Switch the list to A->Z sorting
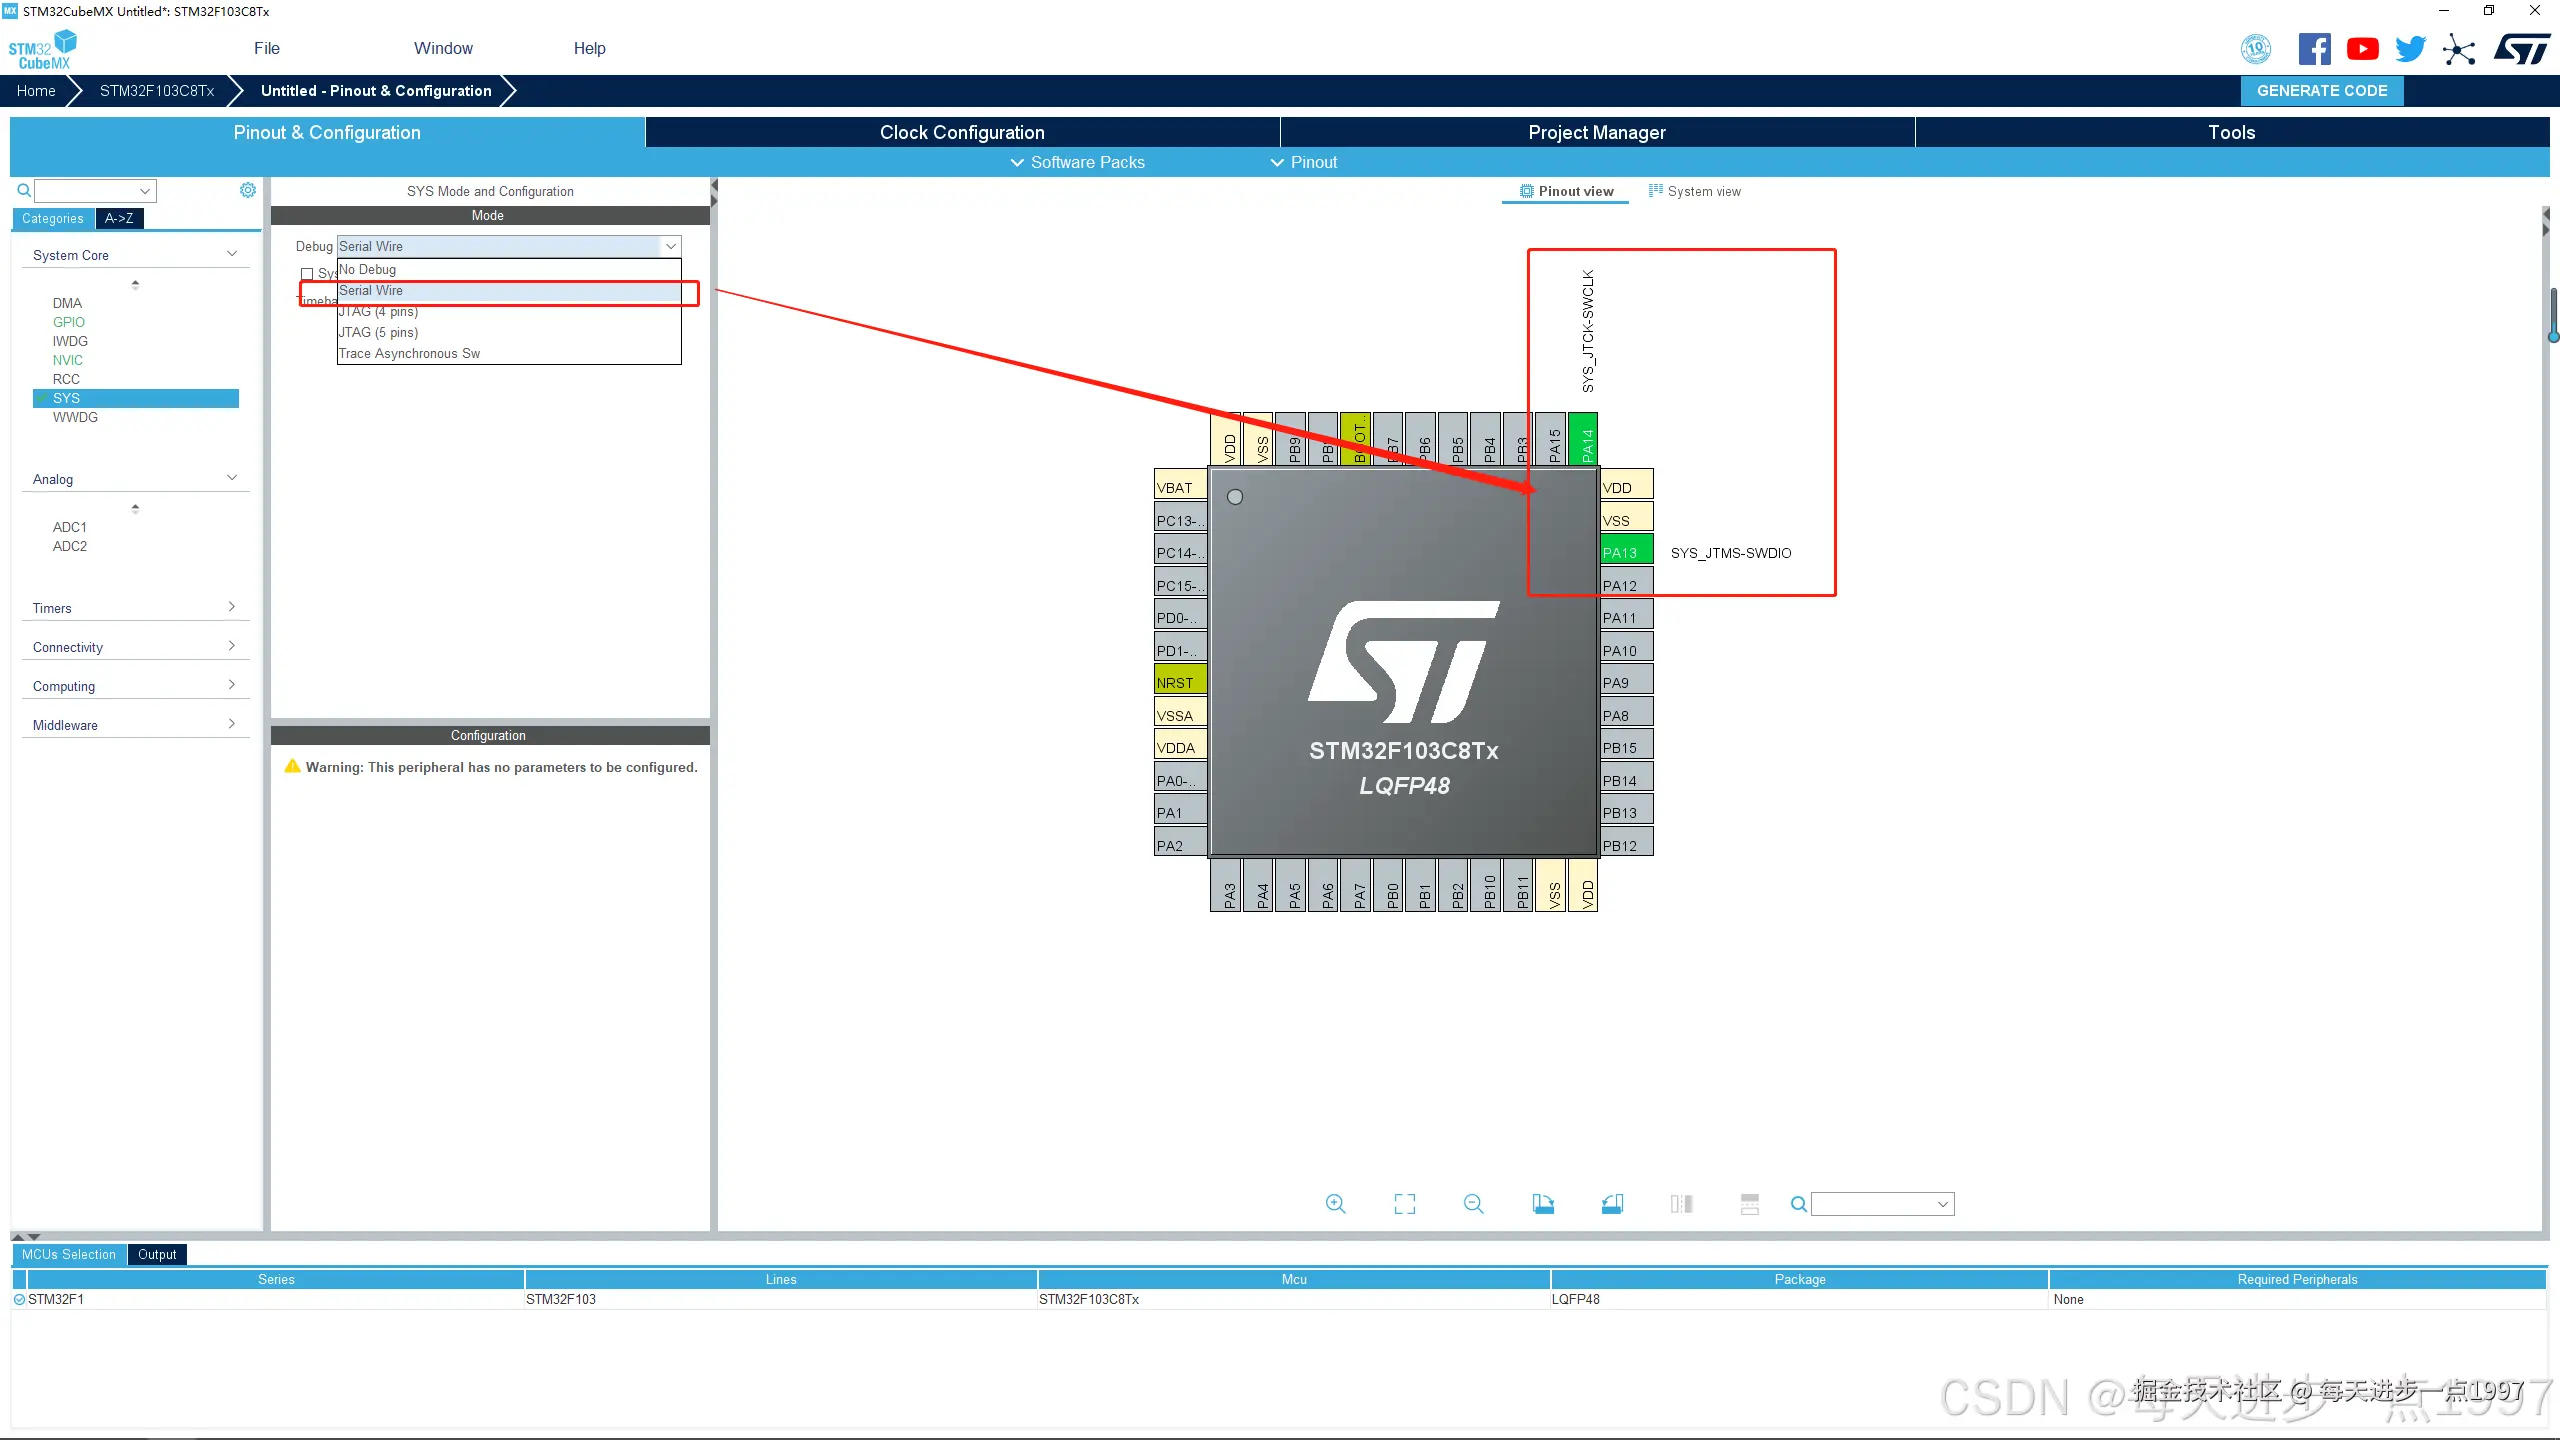Image resolution: width=2560 pixels, height=1440 pixels. click(119, 218)
